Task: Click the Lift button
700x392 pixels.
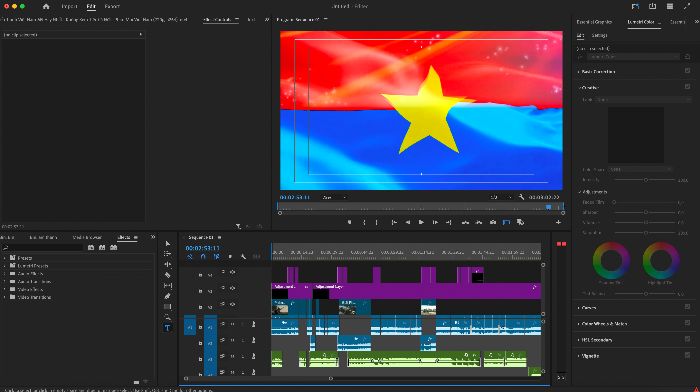Action: 465,222
